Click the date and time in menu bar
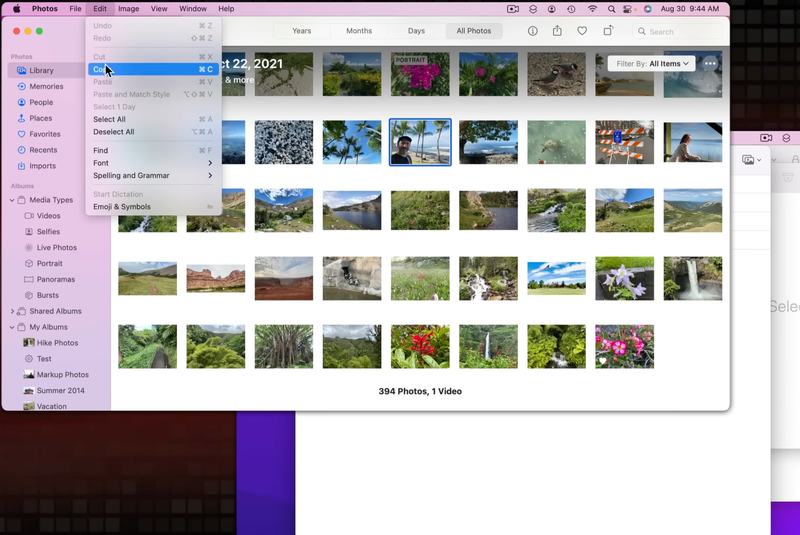The width and height of the screenshot is (800, 535). pos(689,9)
